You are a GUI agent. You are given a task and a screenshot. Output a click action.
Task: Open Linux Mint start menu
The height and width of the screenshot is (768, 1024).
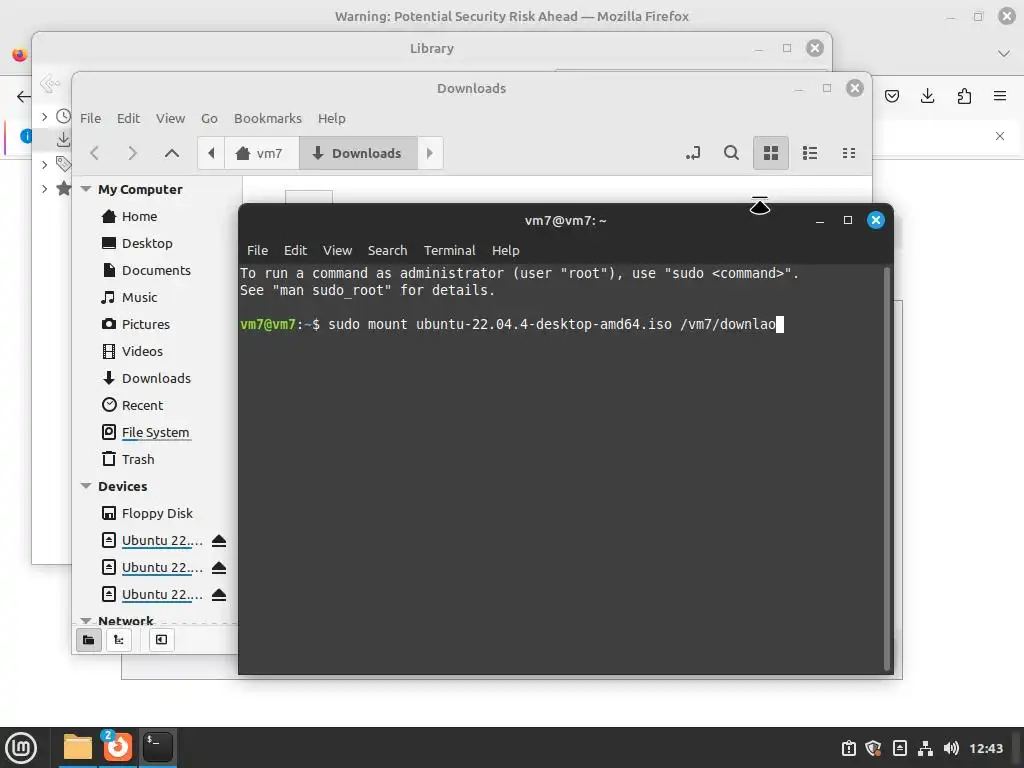click(x=22, y=747)
